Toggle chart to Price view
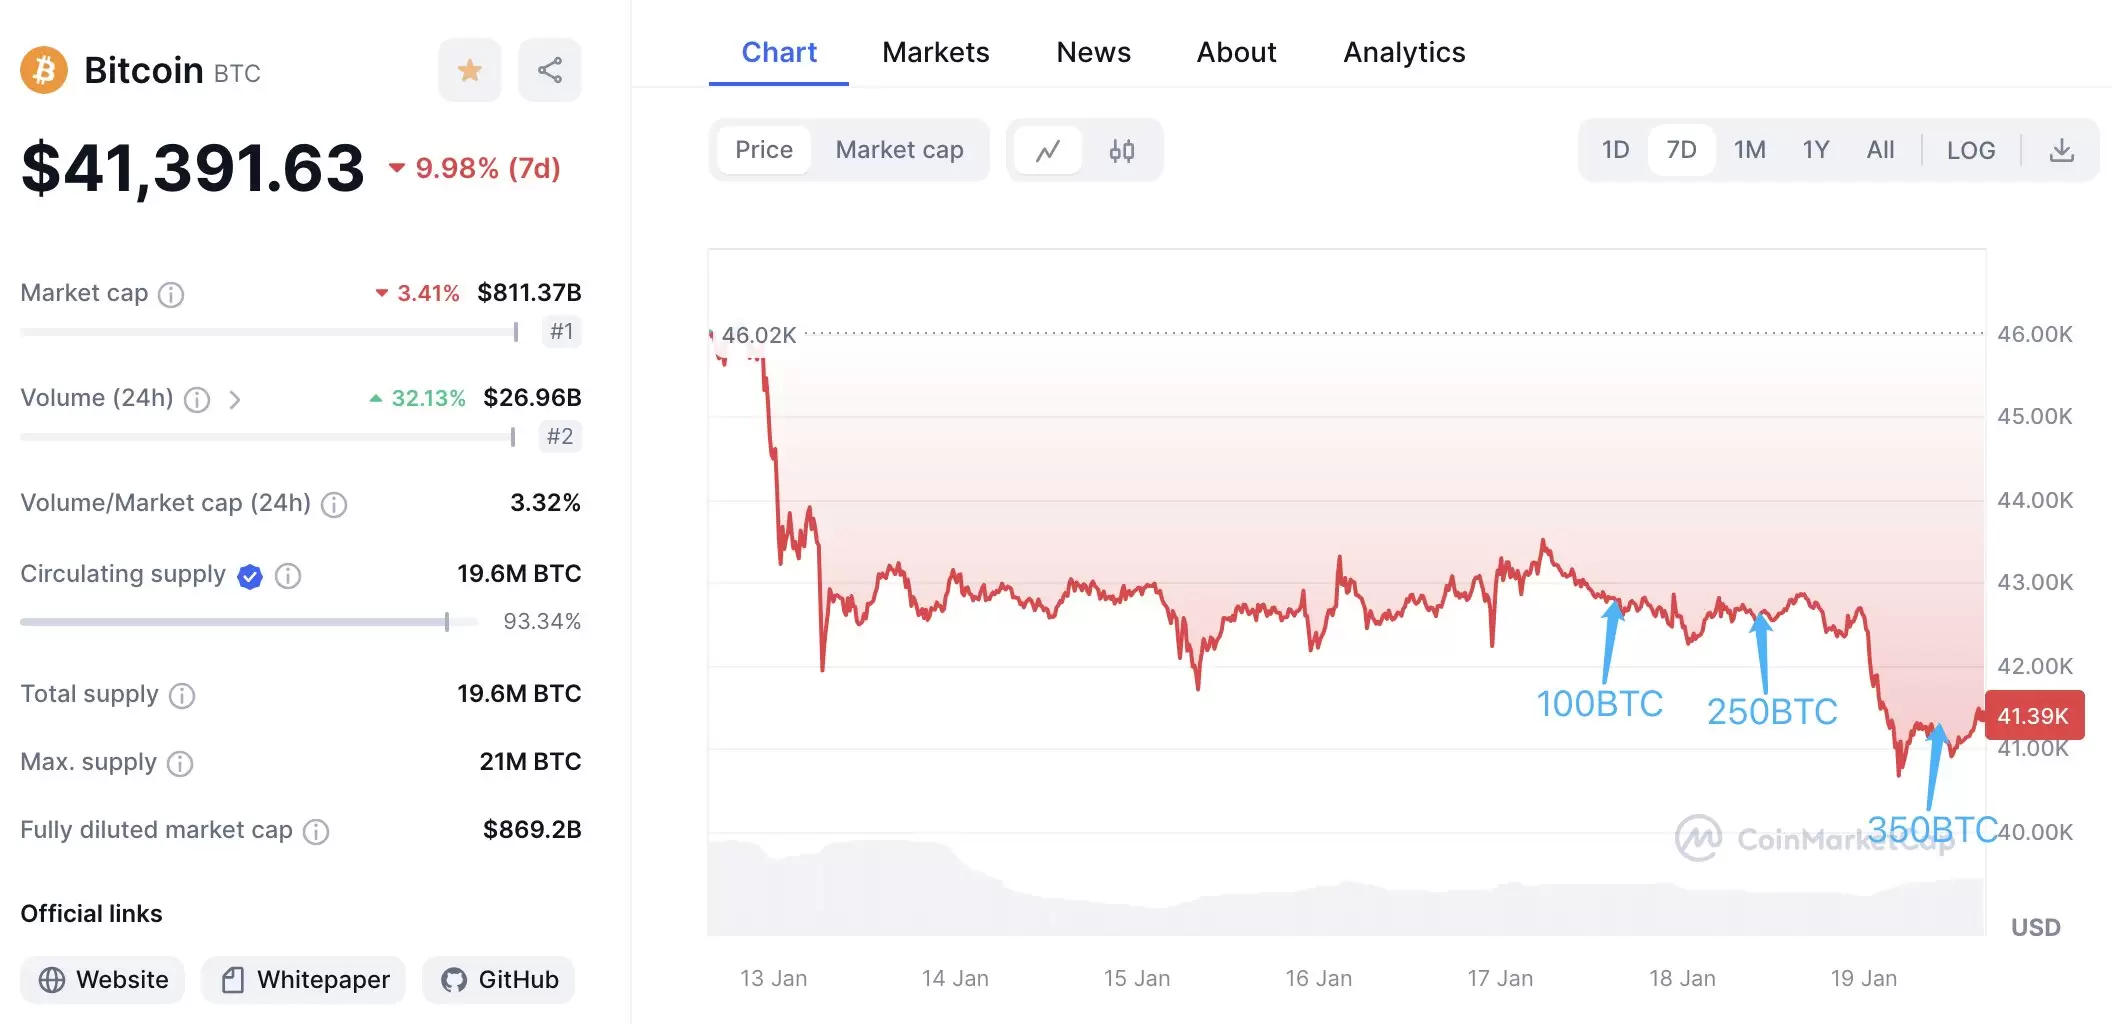2112x1024 pixels. pos(764,150)
